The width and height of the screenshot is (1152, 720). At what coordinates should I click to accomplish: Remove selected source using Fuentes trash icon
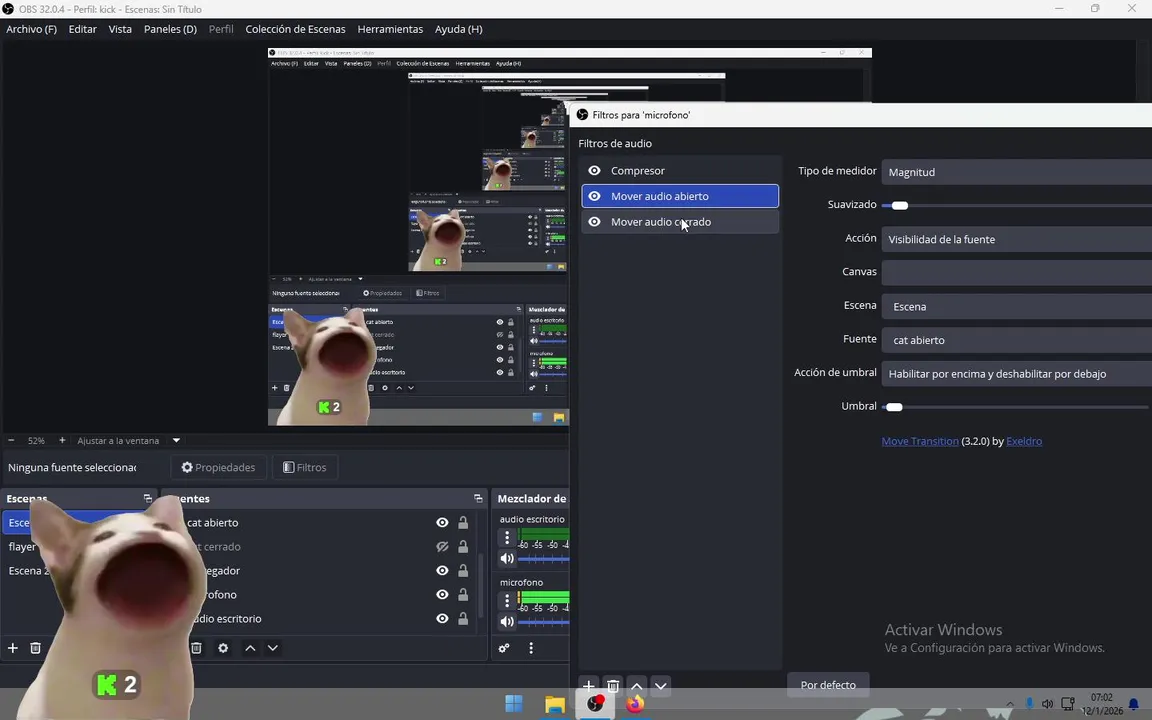(196, 648)
